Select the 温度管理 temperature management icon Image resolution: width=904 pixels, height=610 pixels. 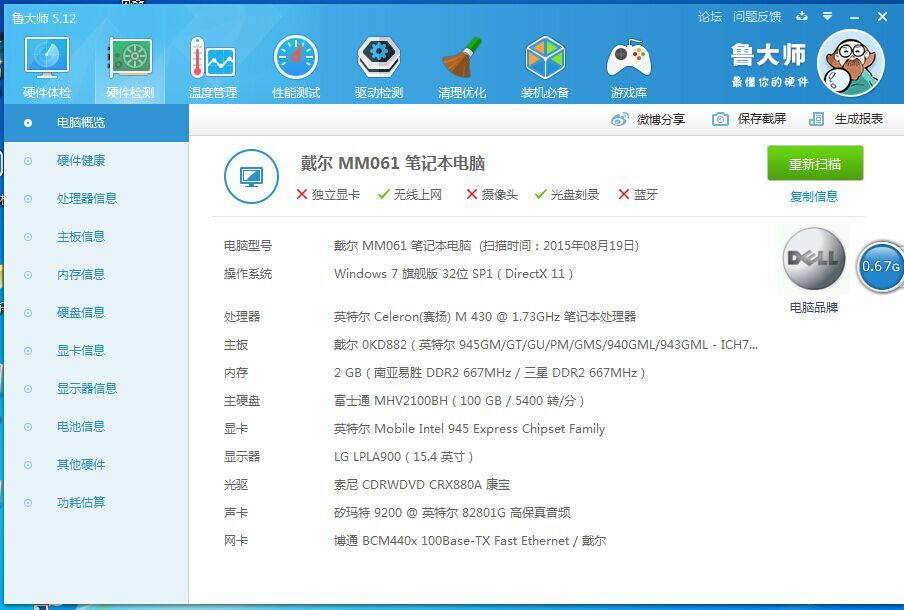pyautogui.click(x=212, y=67)
